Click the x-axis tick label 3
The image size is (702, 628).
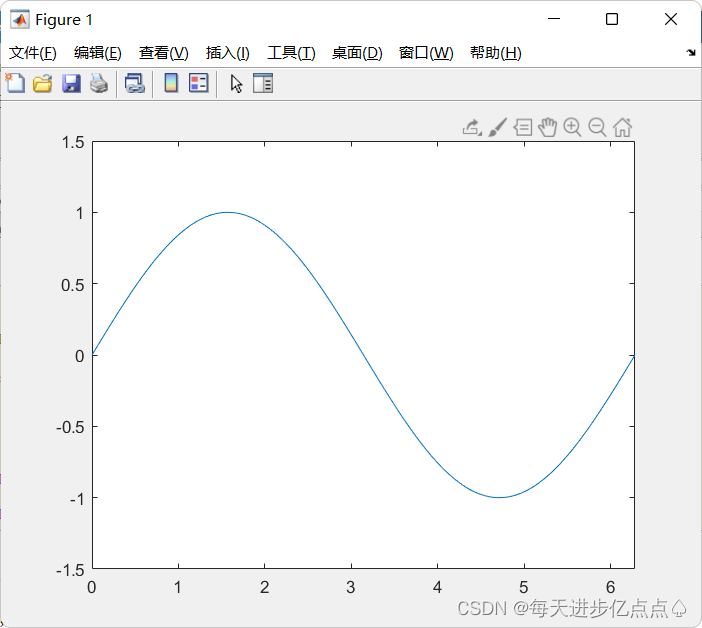point(351,587)
